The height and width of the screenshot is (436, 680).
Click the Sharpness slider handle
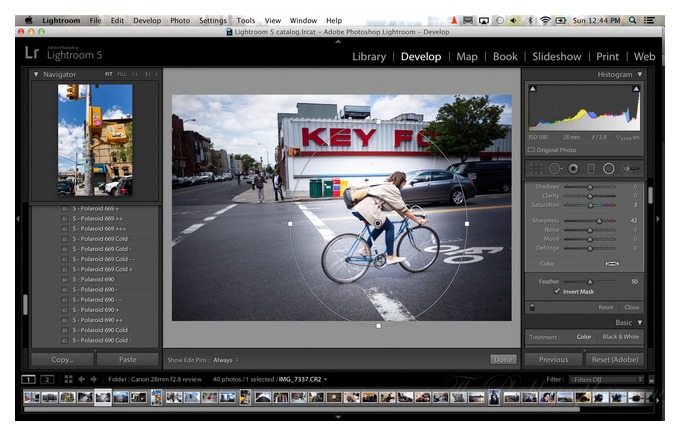[599, 221]
